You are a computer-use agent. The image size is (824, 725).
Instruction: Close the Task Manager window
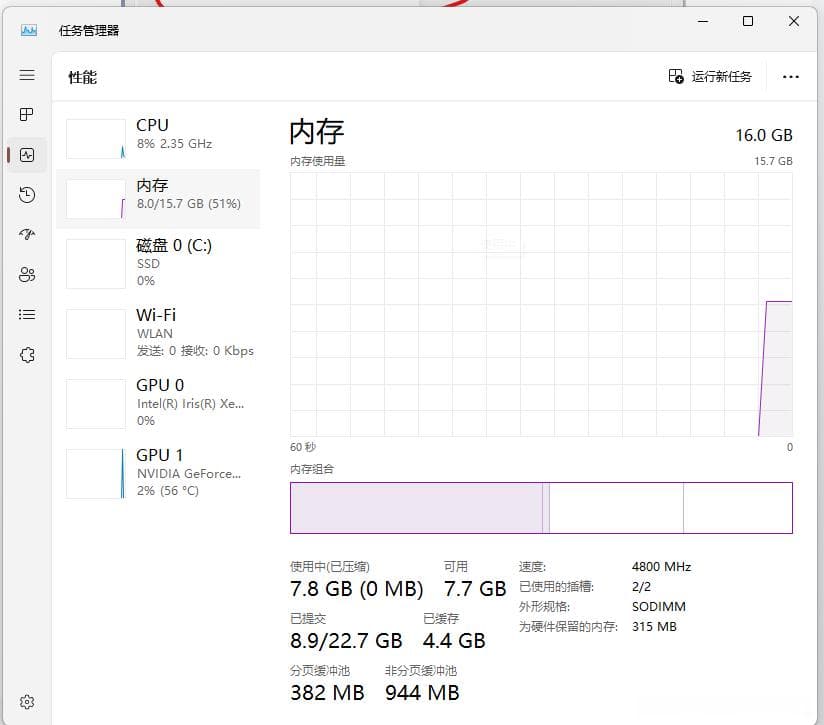click(794, 21)
